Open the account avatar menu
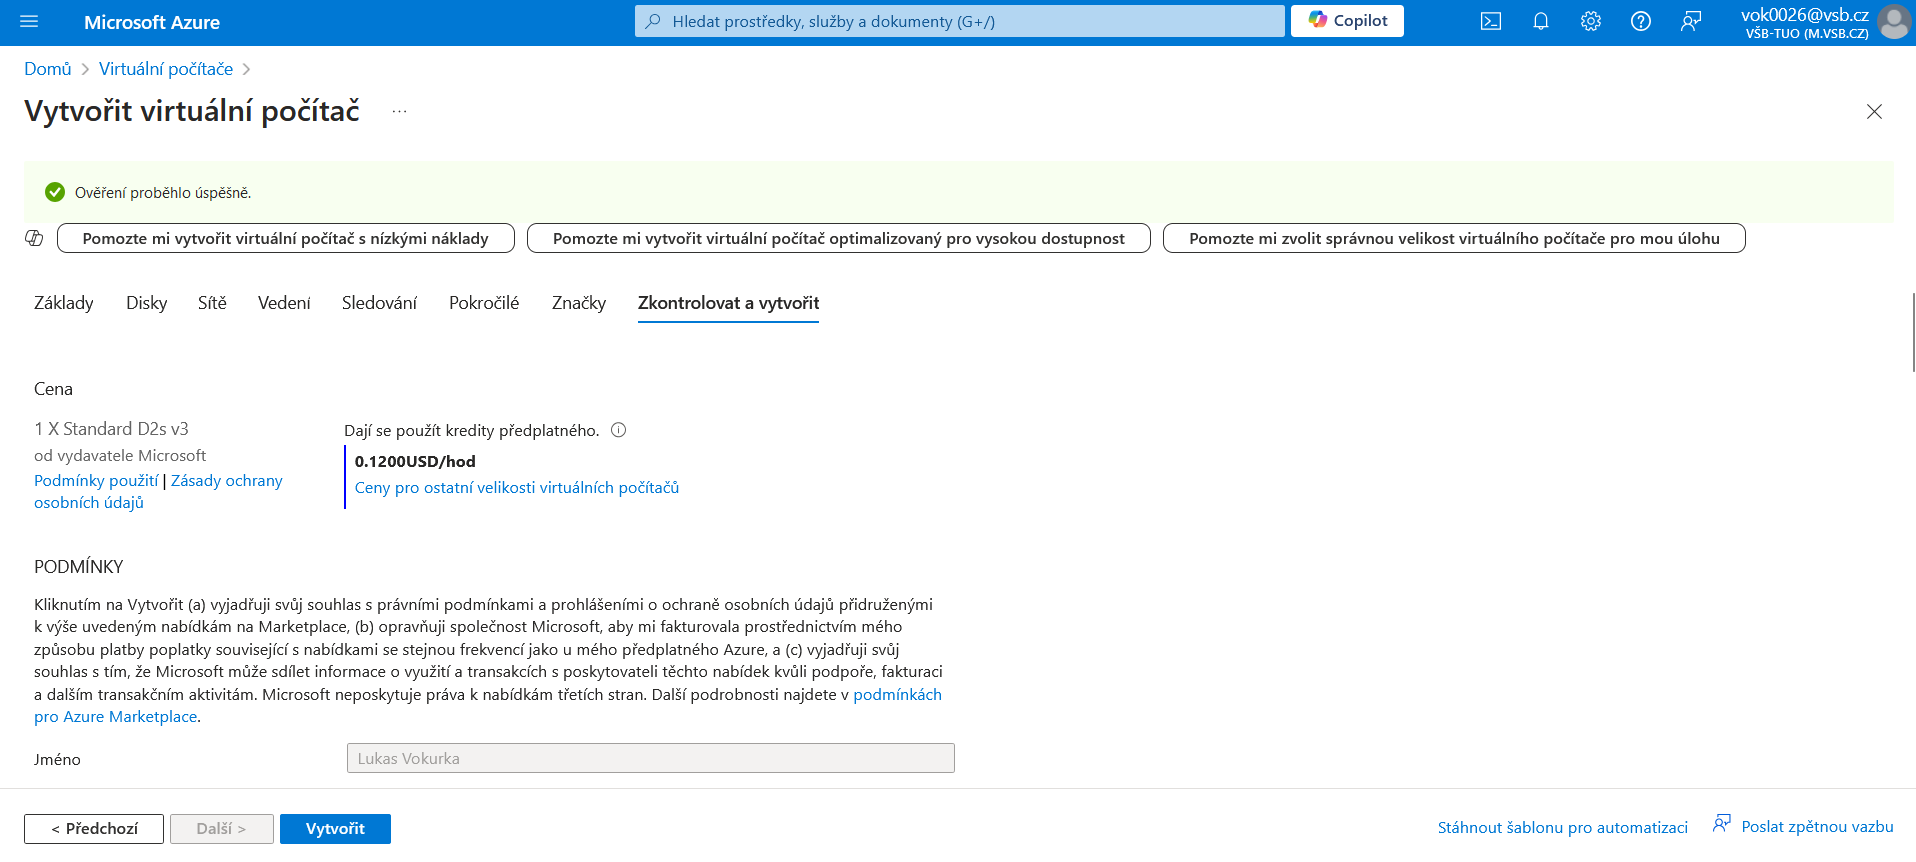The height and width of the screenshot is (862, 1916). point(1894,21)
